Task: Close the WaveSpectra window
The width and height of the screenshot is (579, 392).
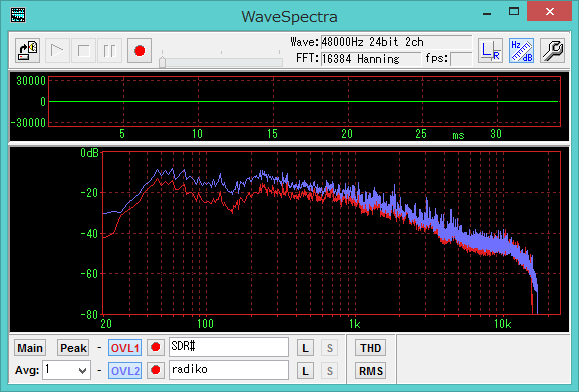Action: point(549,12)
